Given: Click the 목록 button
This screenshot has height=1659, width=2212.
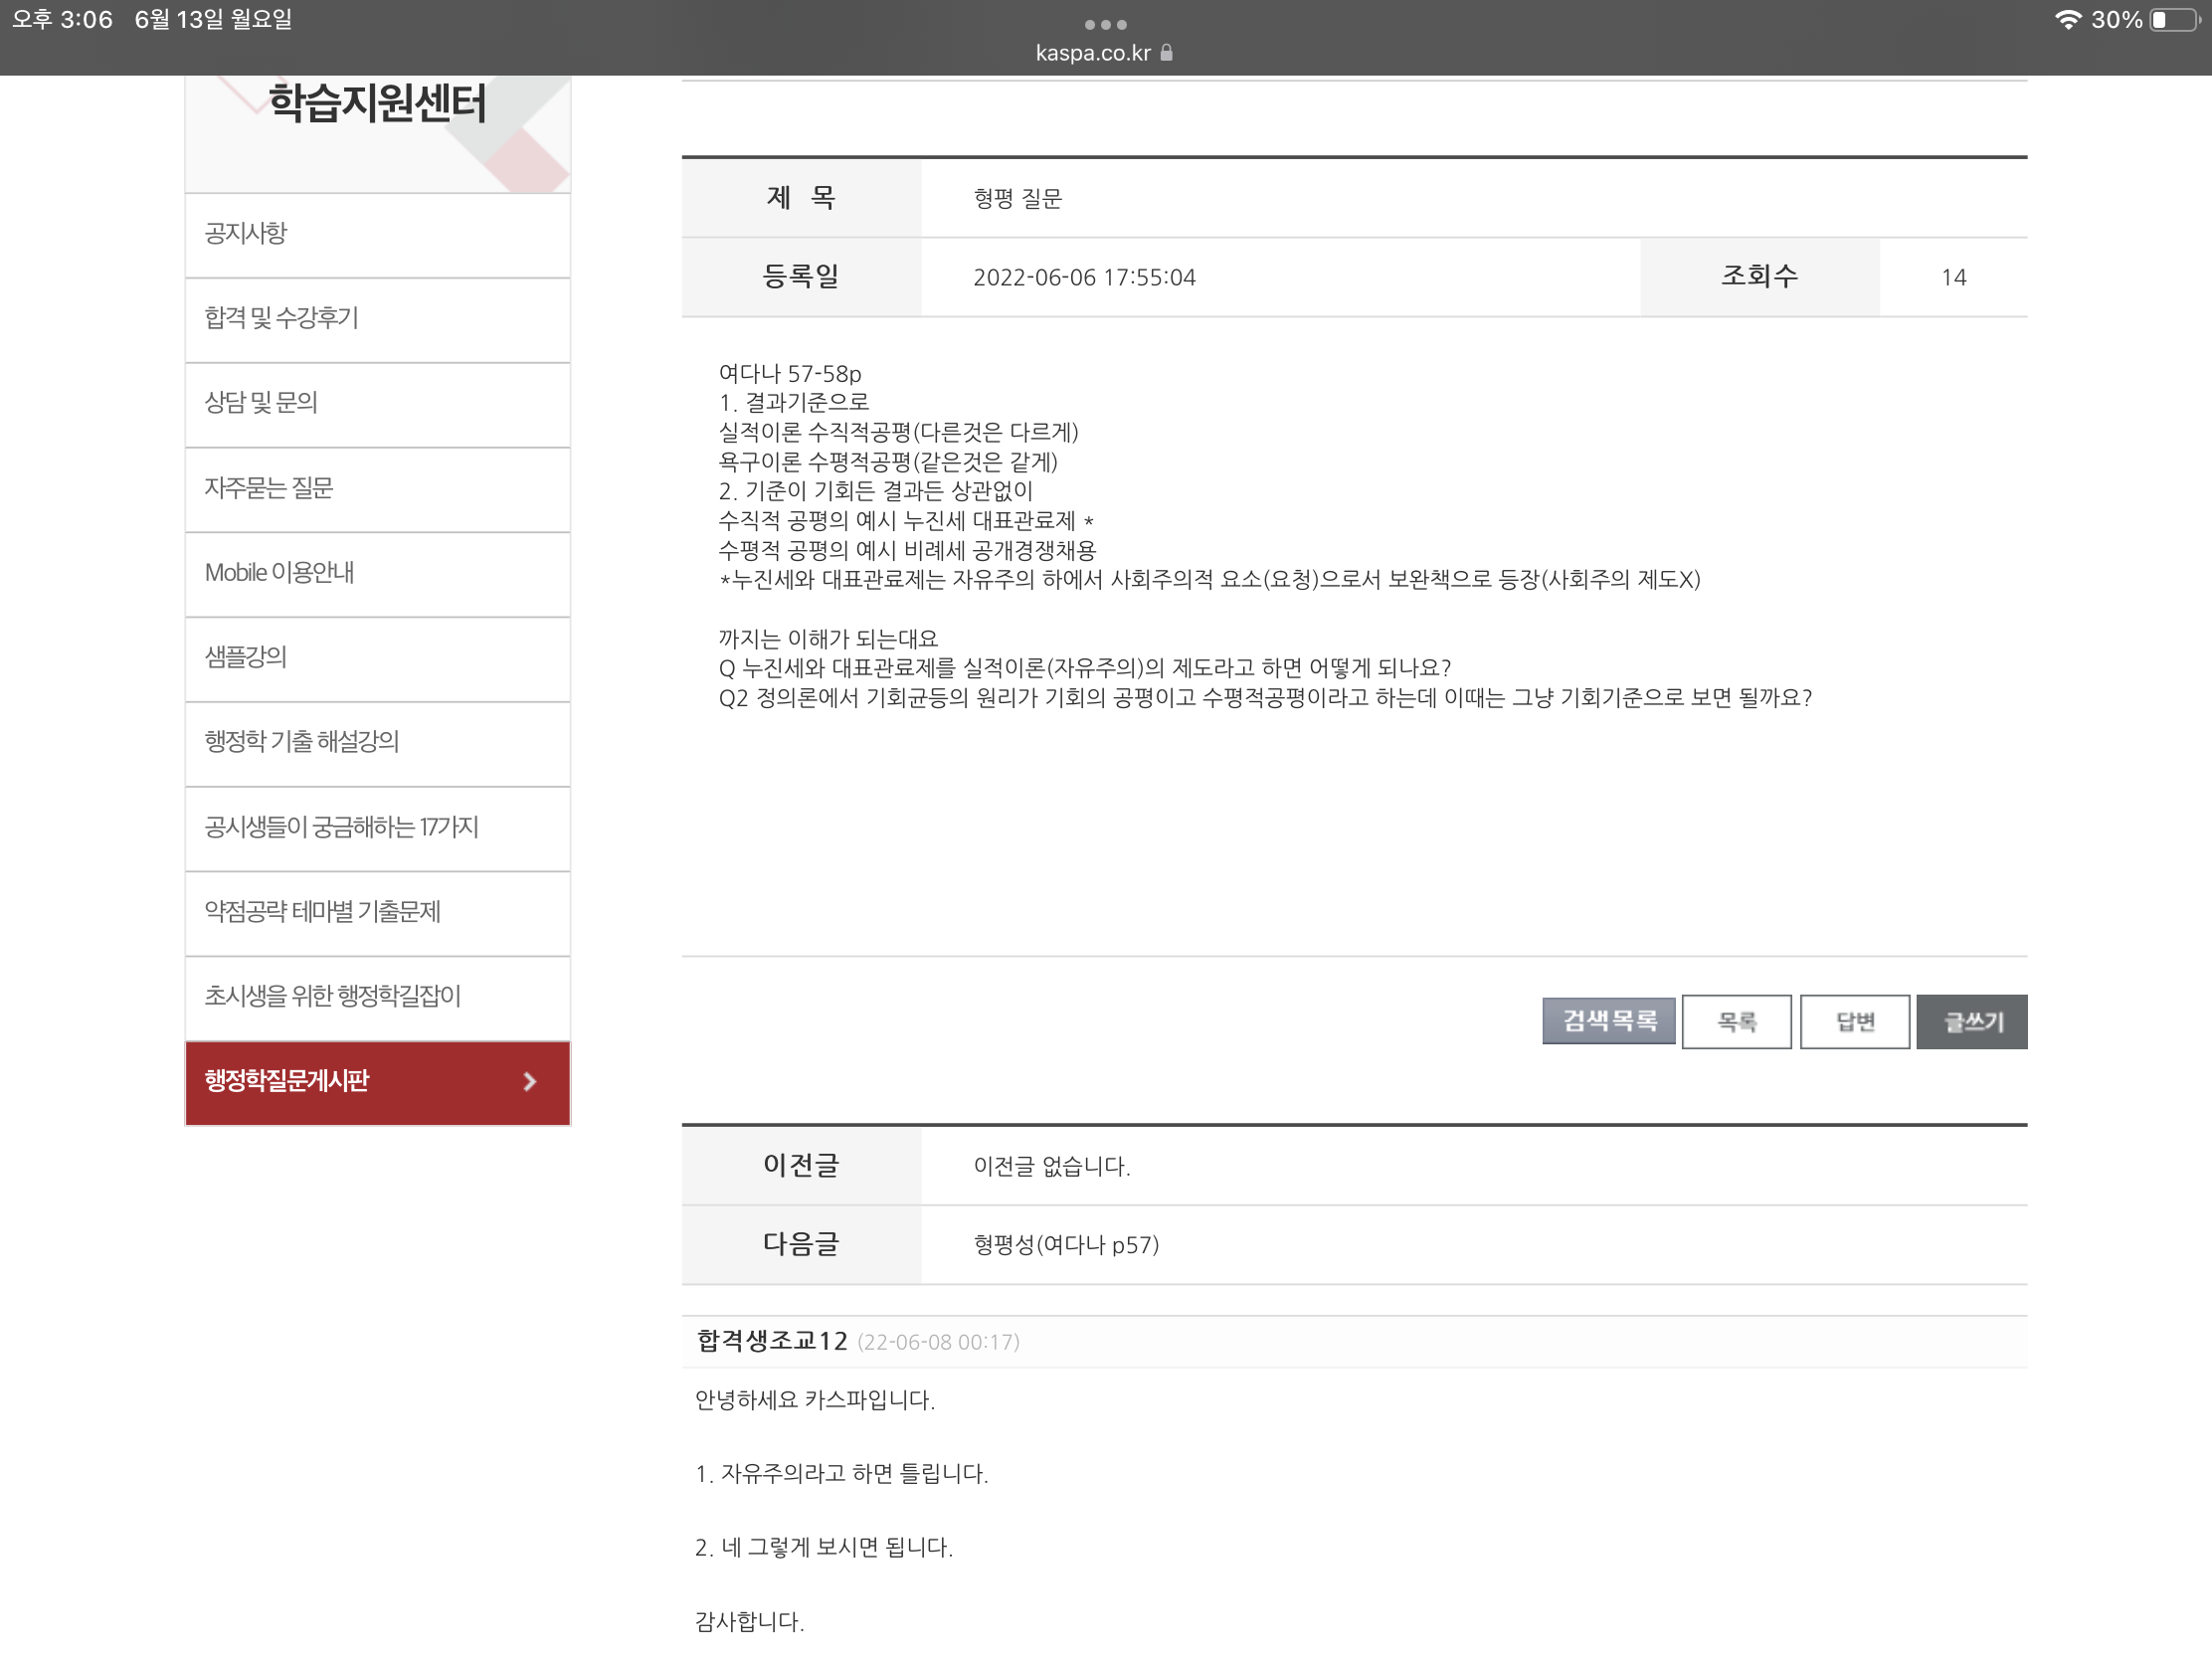Looking at the screenshot, I should tap(1736, 1021).
